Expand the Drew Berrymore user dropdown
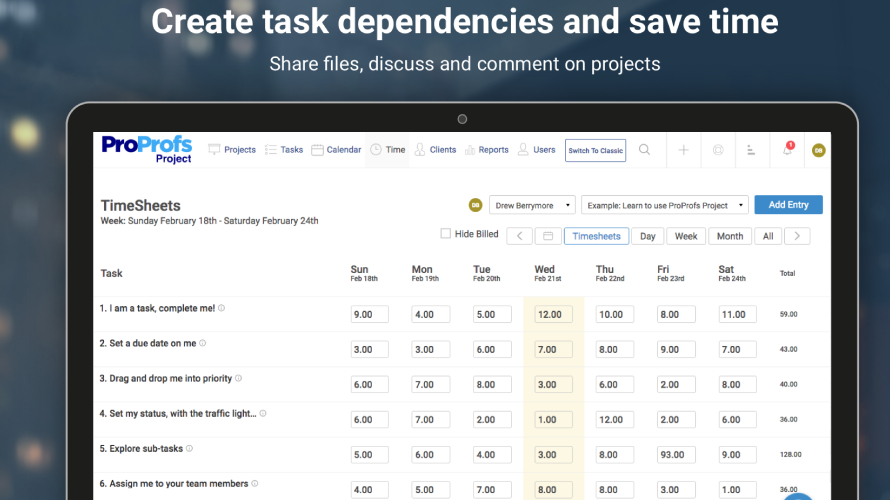 pos(532,205)
